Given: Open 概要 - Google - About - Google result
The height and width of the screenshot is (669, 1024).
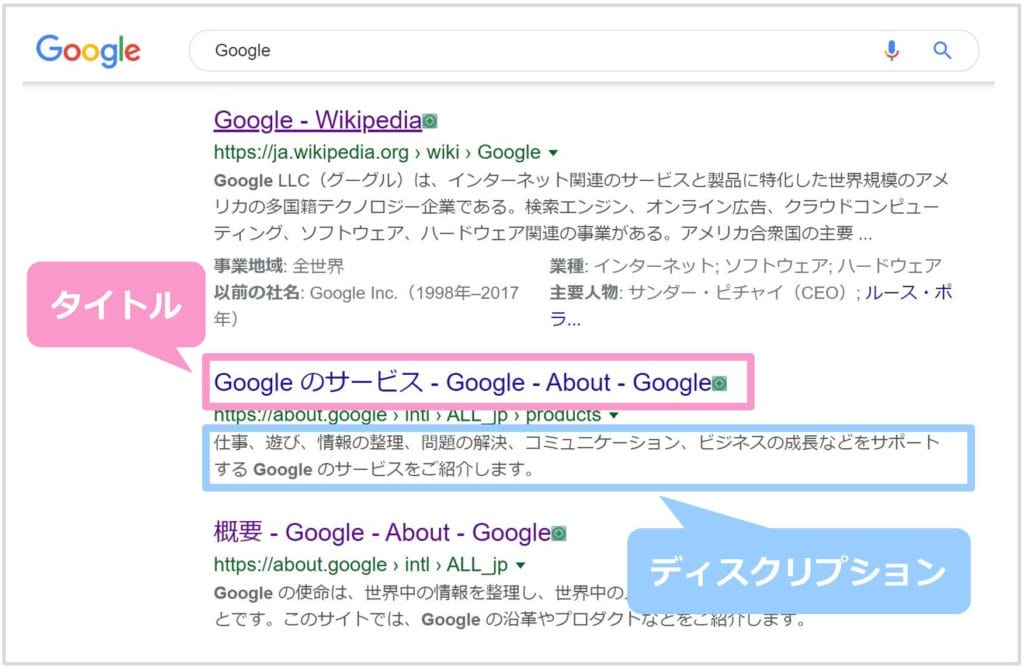Looking at the screenshot, I should [382, 532].
